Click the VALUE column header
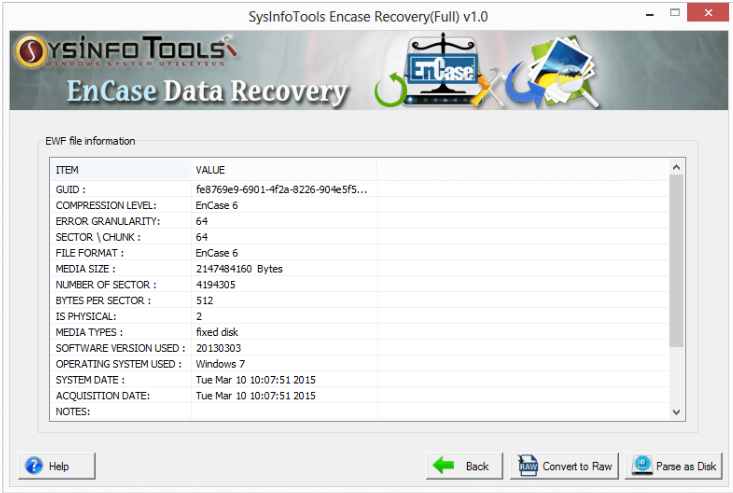 coord(283,170)
